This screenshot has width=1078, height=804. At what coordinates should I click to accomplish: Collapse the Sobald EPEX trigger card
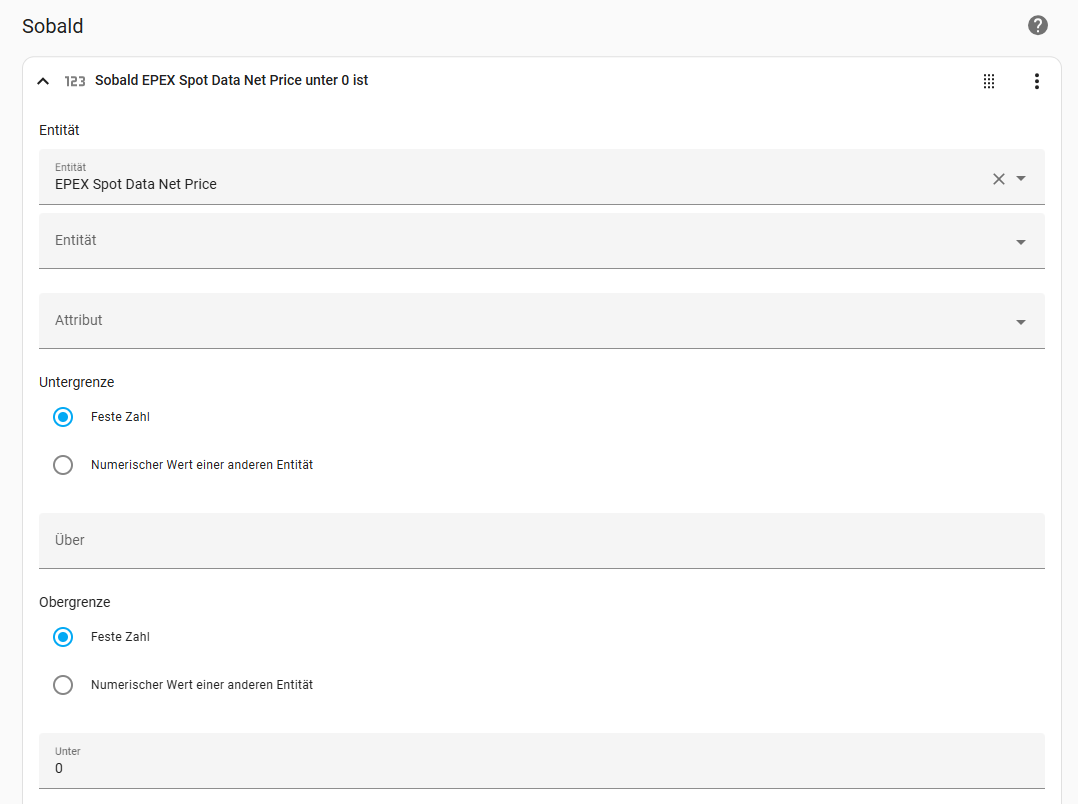click(x=43, y=81)
